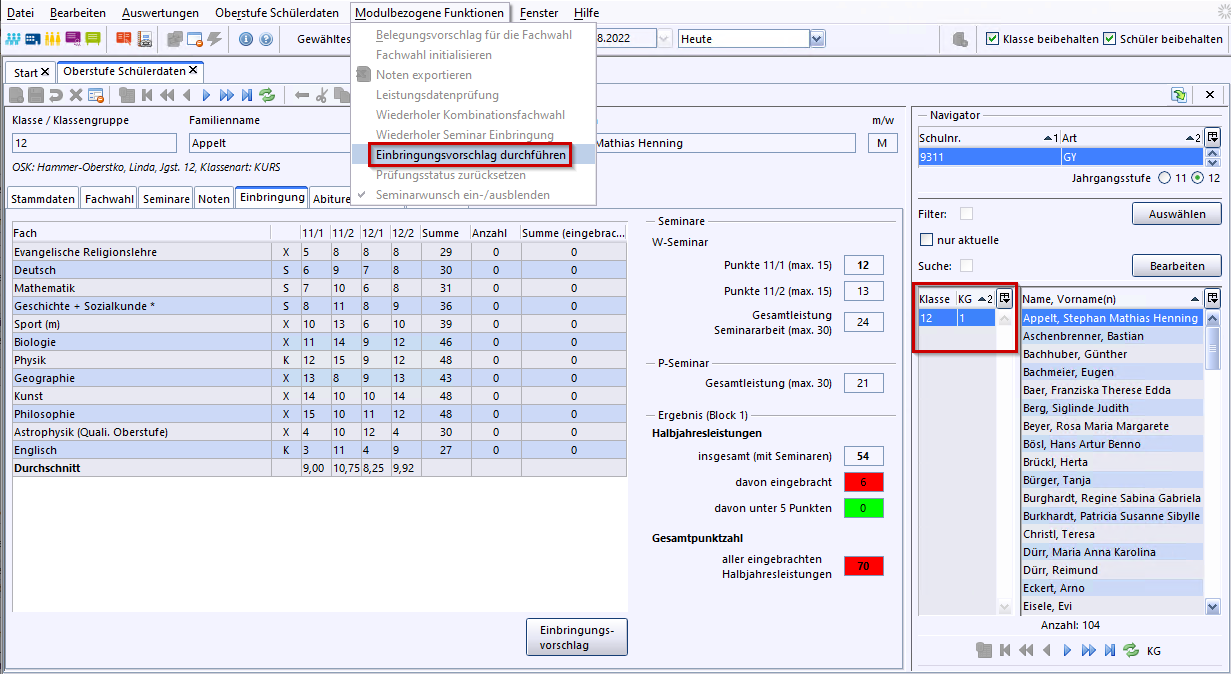Jump to last student in Navigator bottom bar
This screenshot has width=1231, height=674.
(1109, 650)
